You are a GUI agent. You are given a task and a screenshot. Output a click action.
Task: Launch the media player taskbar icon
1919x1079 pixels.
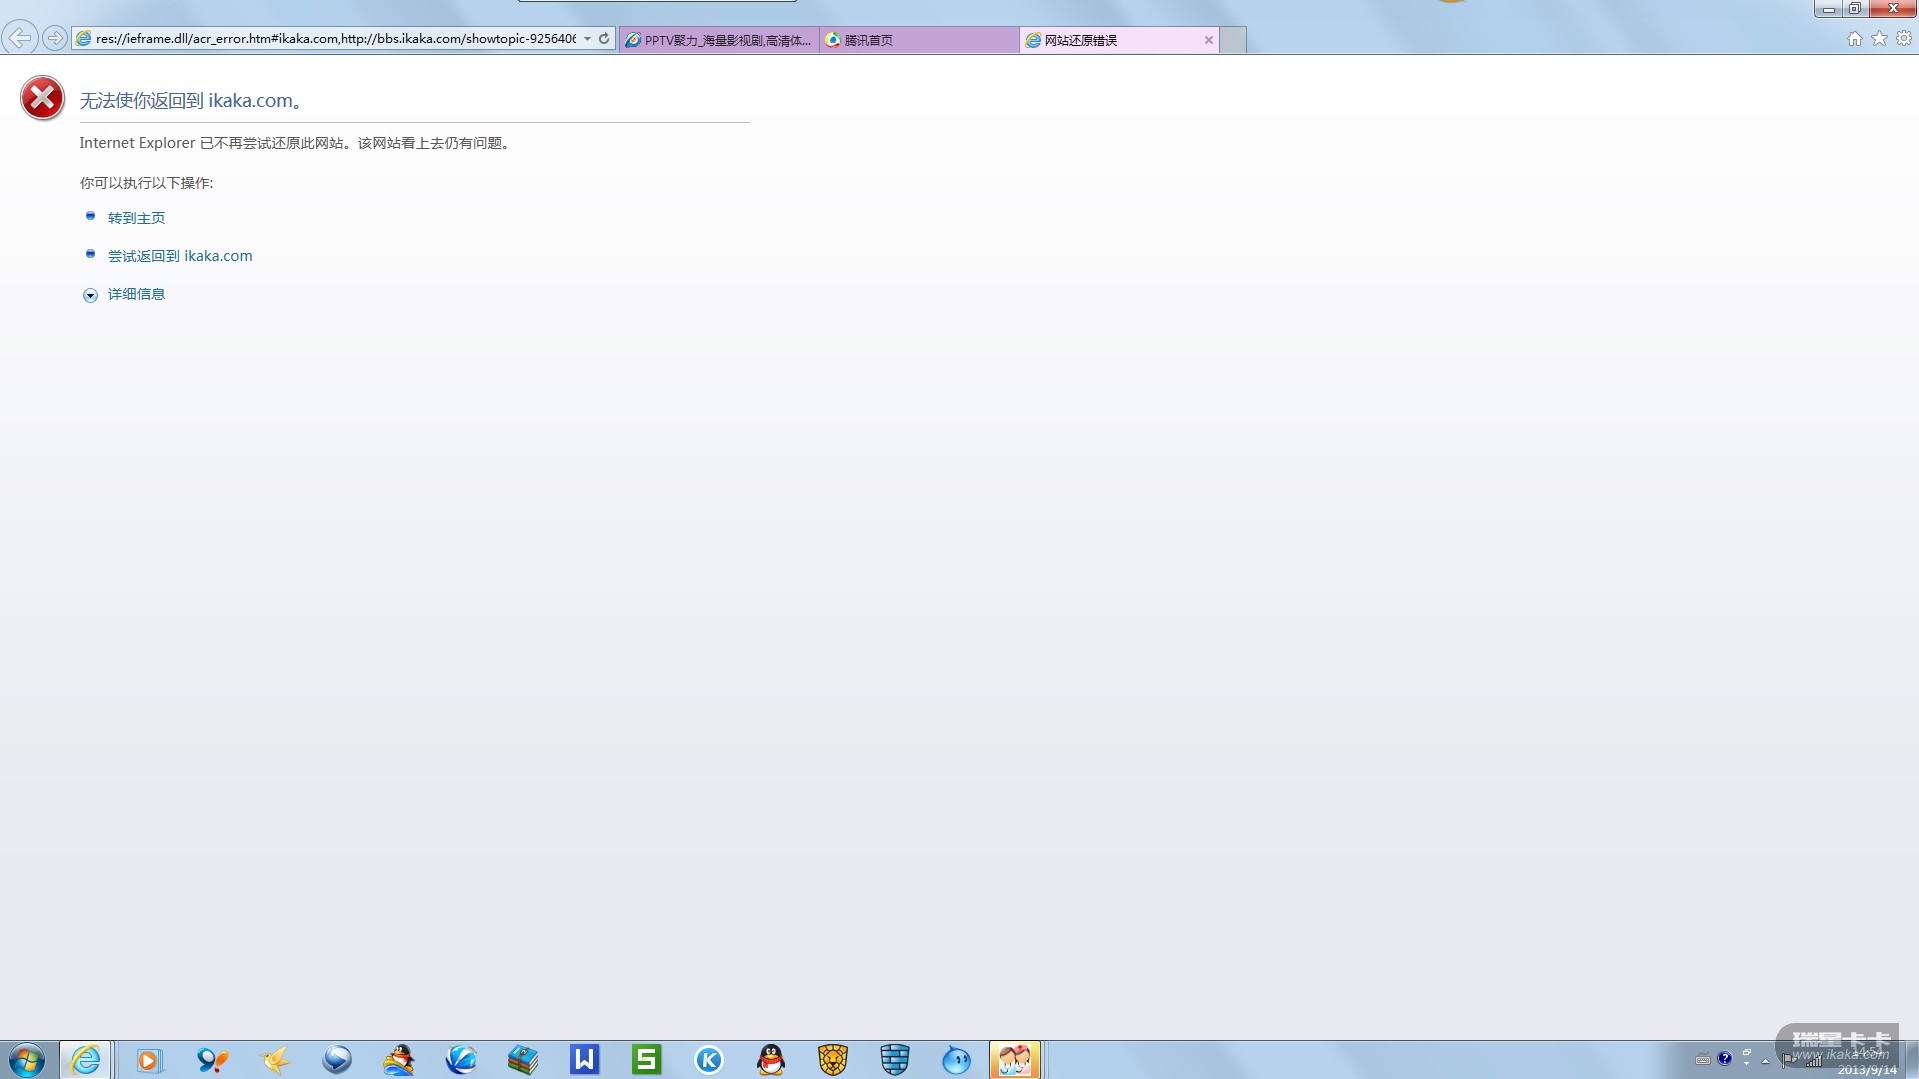coord(149,1059)
